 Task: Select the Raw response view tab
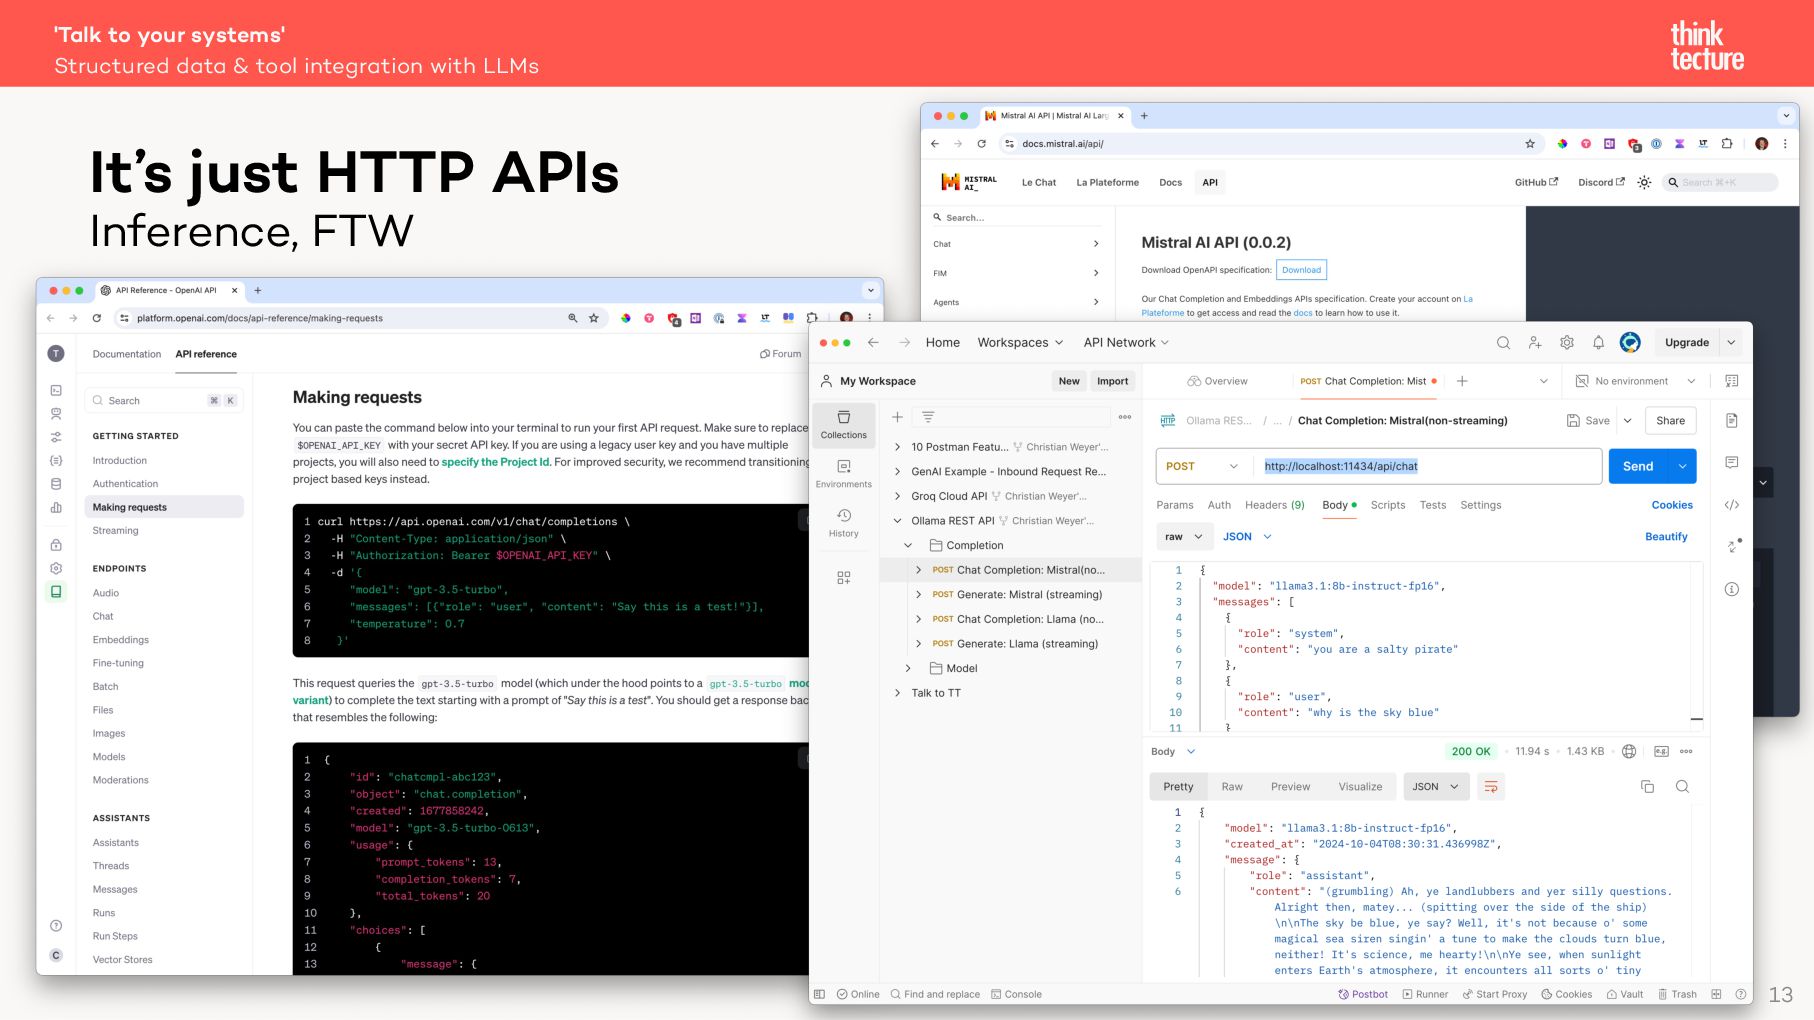click(1232, 787)
